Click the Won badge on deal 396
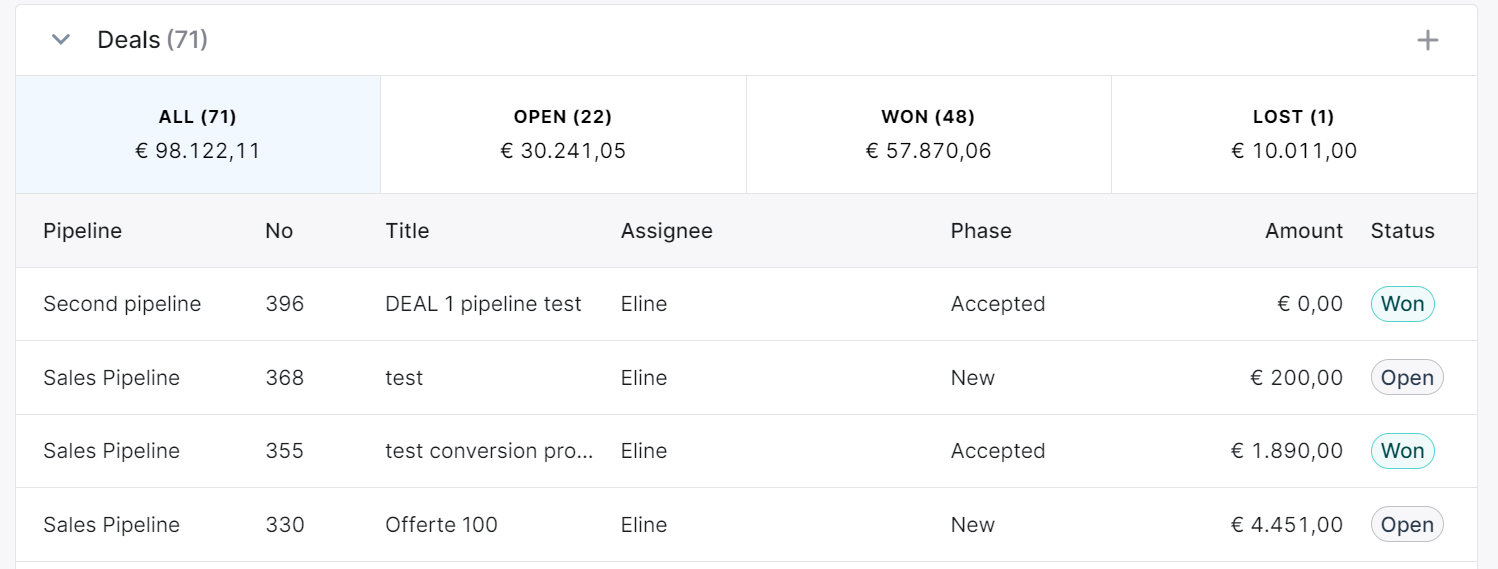Viewport: 1498px width, 569px height. click(1402, 304)
